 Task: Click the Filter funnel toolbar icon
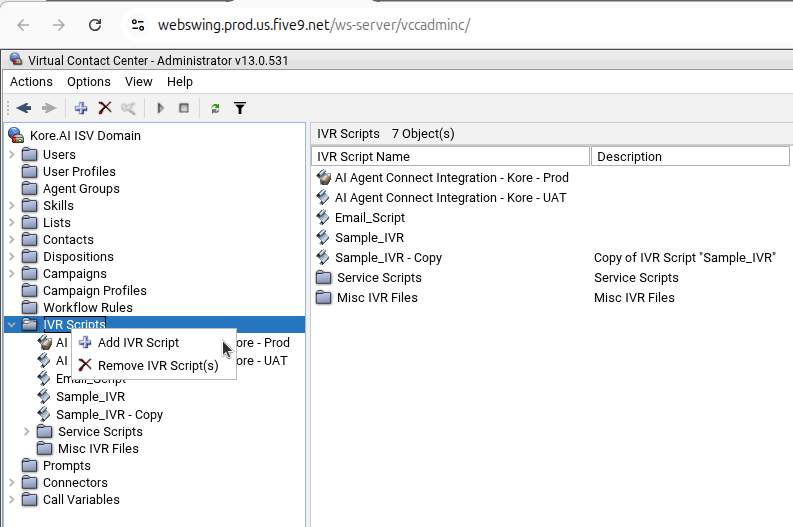240,108
